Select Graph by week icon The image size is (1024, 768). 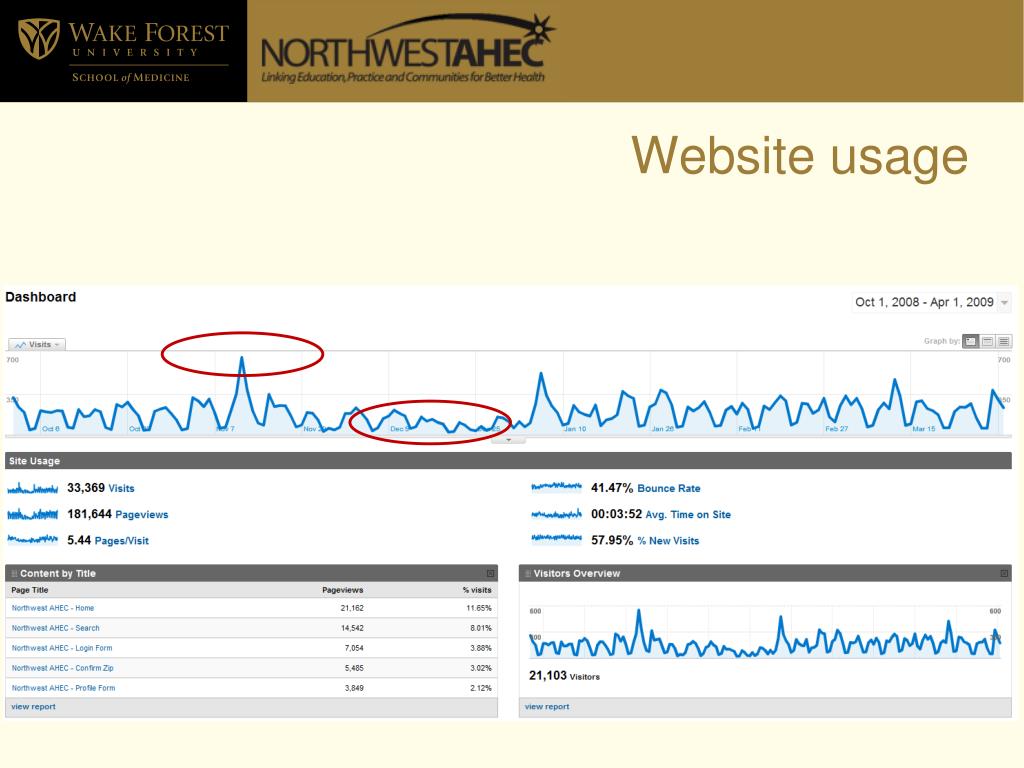pyautogui.click(x=987, y=341)
